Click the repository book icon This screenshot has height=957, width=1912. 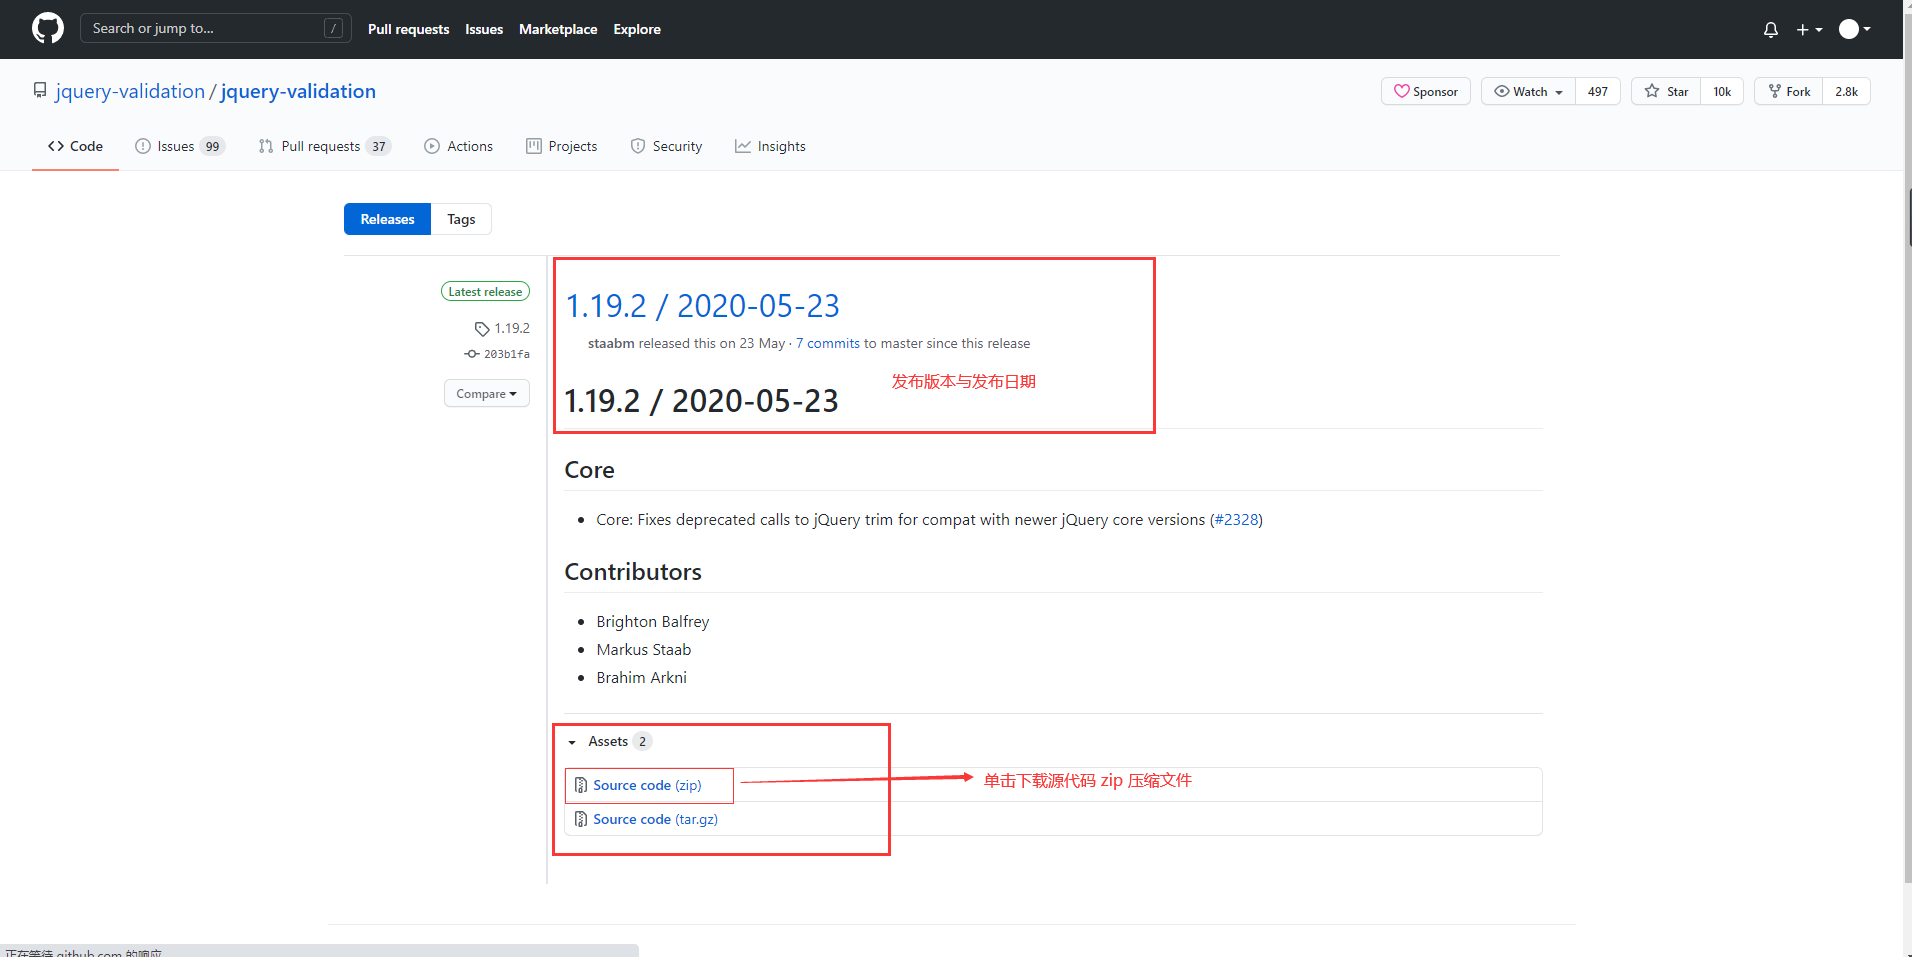tap(40, 90)
